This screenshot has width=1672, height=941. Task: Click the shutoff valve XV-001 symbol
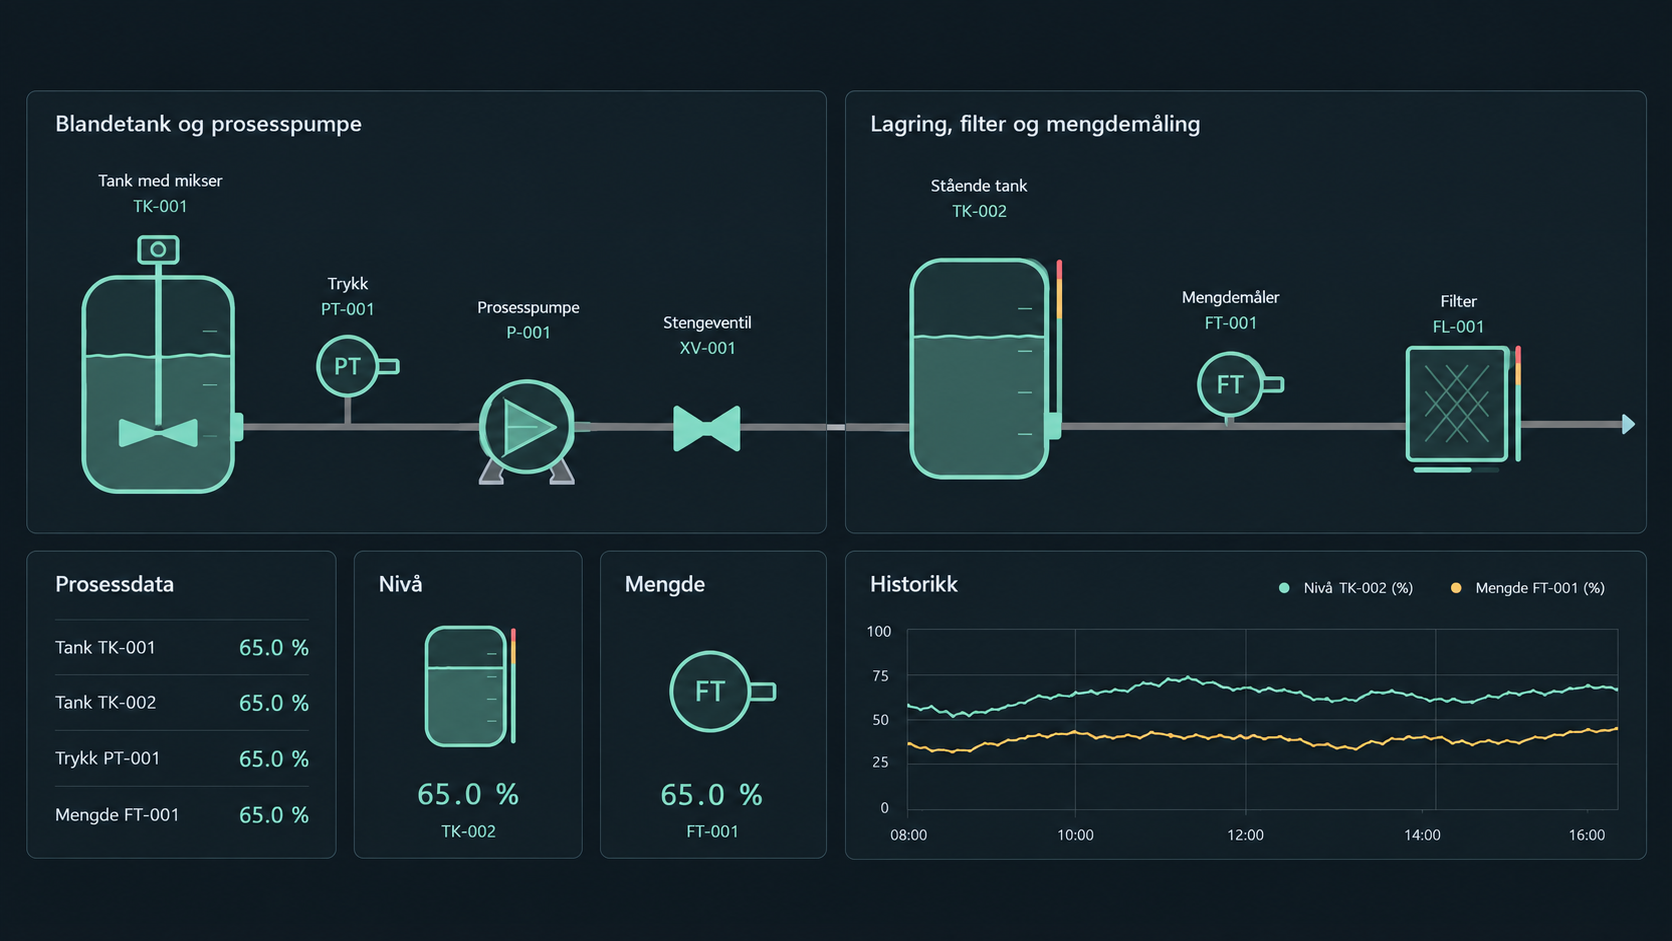pos(707,428)
